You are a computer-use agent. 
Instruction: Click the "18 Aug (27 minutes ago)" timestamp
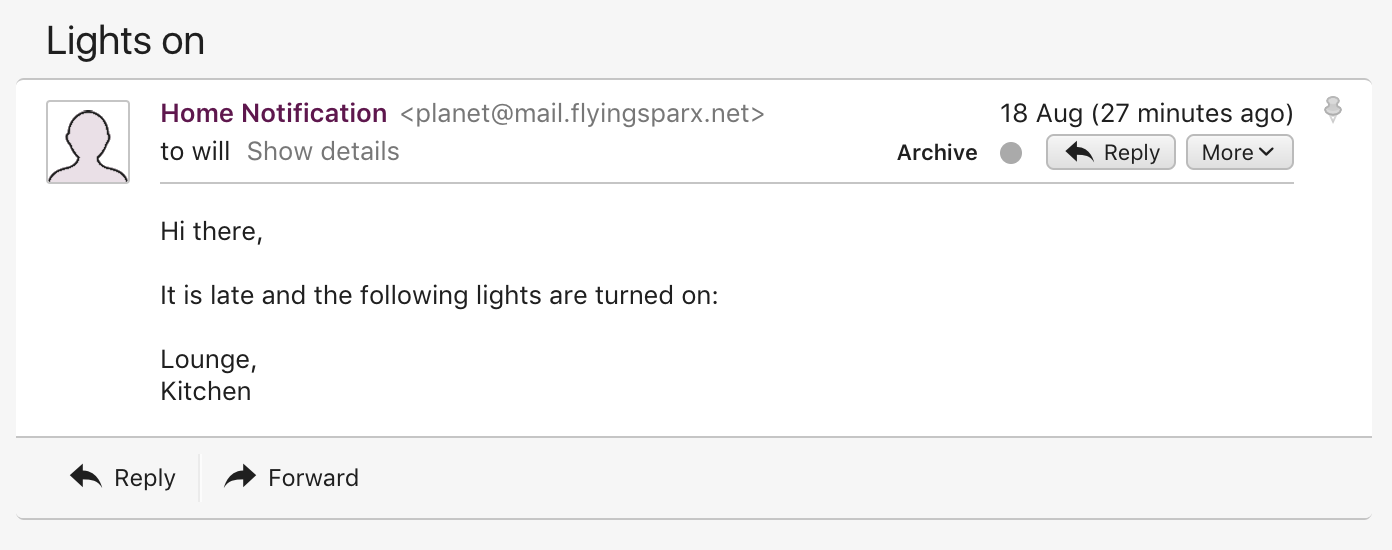pos(1146,114)
